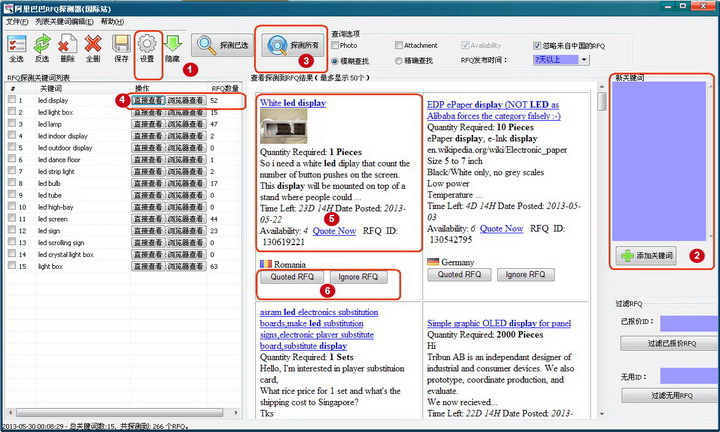Open the 文件(F) menu

tap(17, 22)
